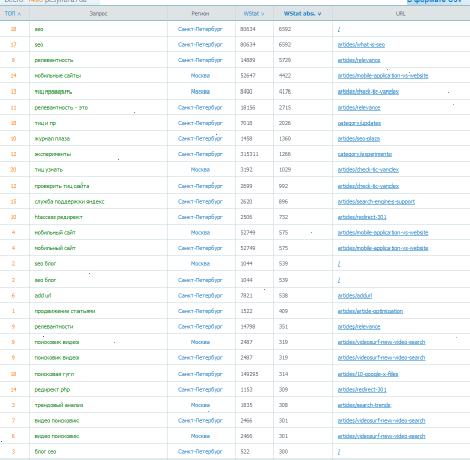Click Санкт-Петербург region in журнал плаза row
This screenshot has width=470, height=460.
(200, 139)
